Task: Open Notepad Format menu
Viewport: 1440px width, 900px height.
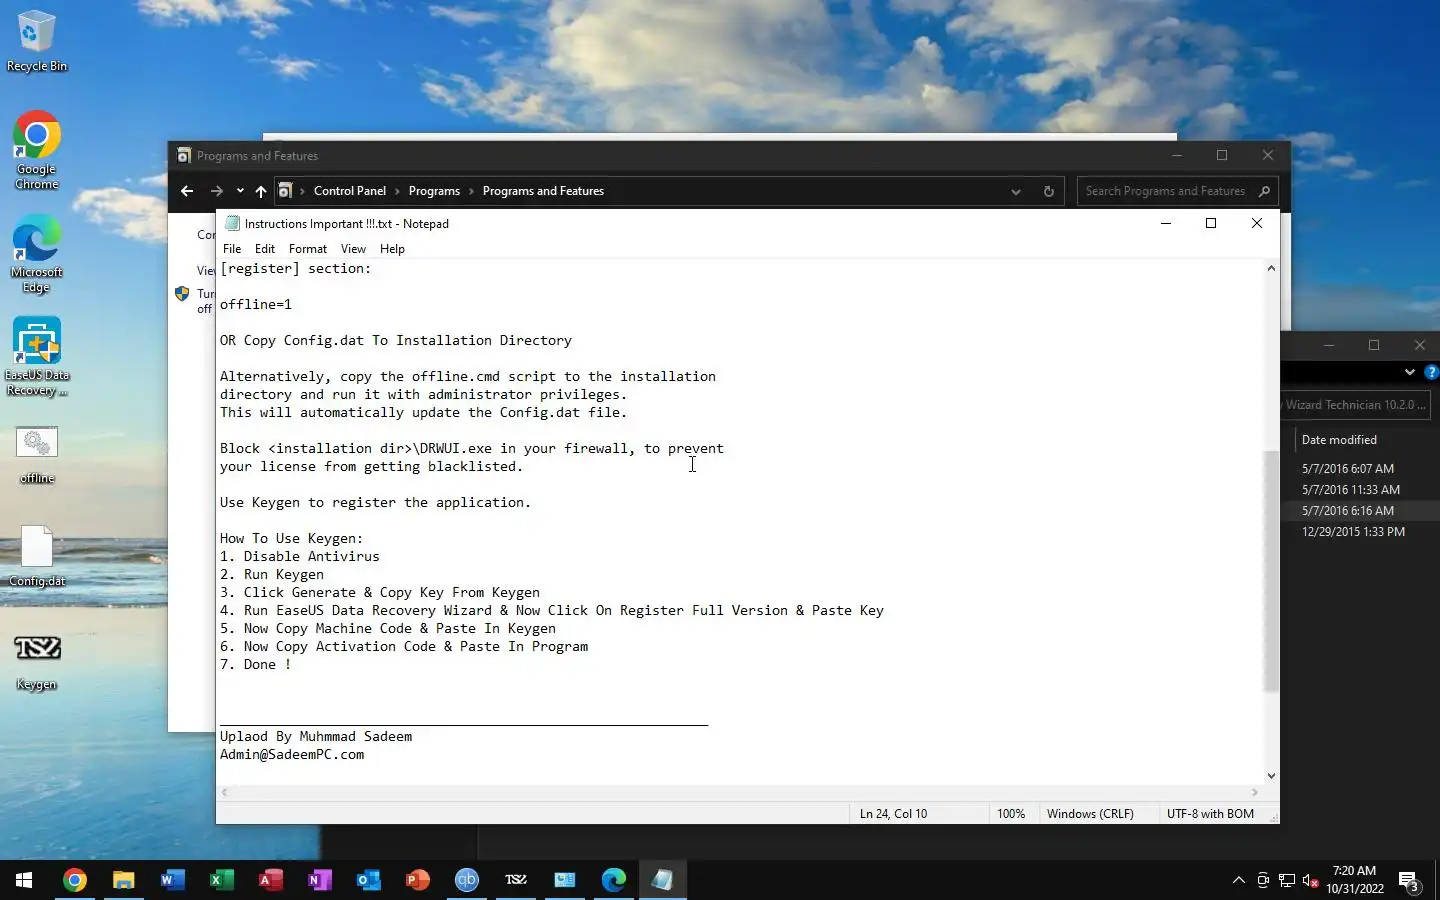Action: pyautogui.click(x=308, y=249)
